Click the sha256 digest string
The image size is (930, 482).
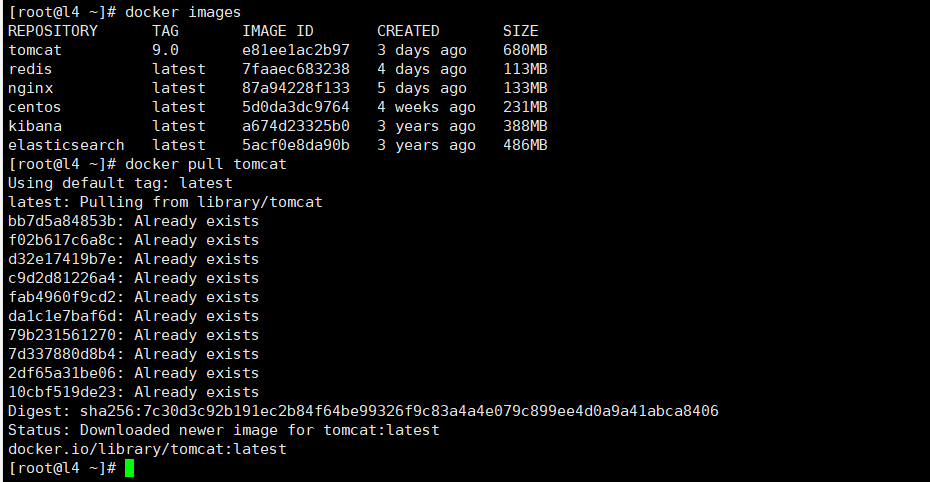(399, 411)
